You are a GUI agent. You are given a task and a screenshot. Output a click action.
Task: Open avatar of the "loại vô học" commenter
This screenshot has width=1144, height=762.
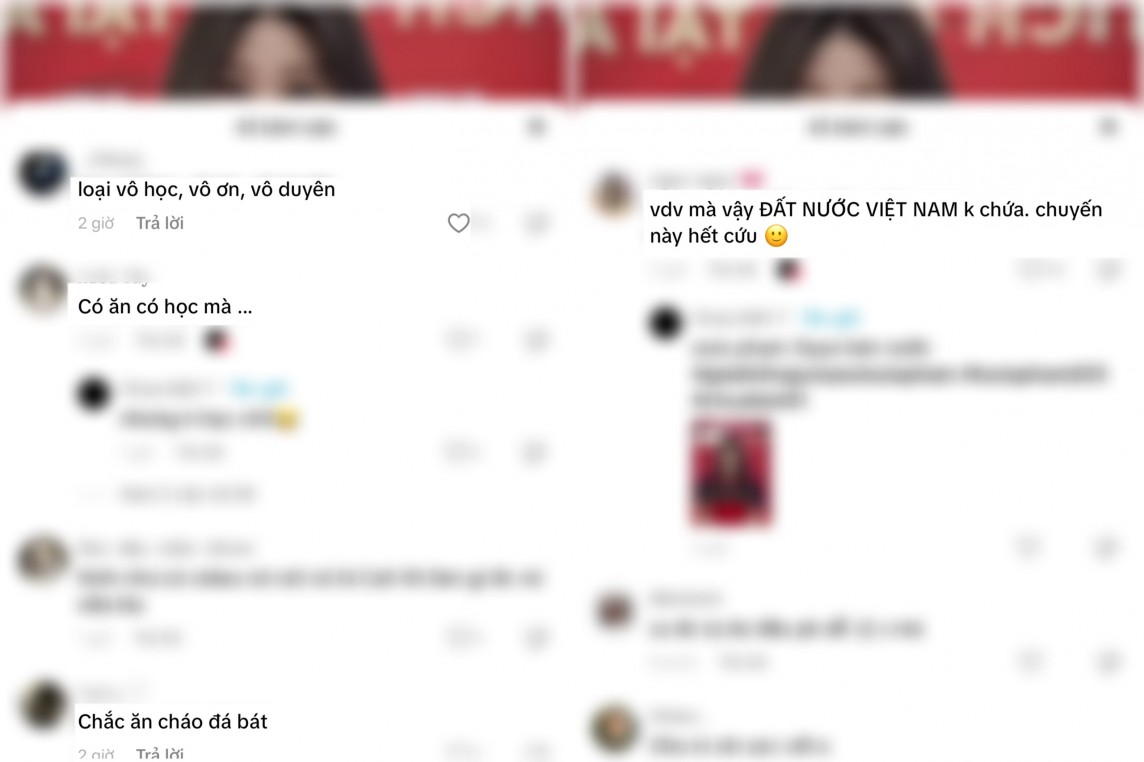point(43,174)
